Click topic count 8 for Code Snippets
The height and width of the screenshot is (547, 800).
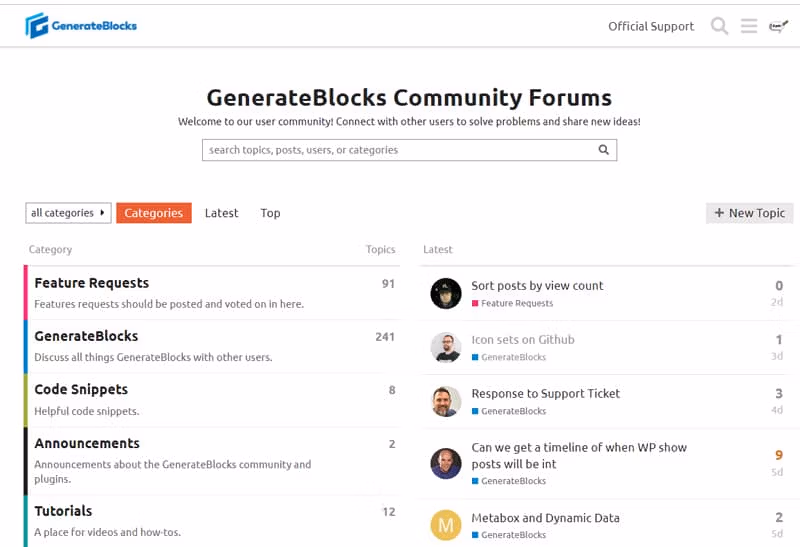[392, 390]
